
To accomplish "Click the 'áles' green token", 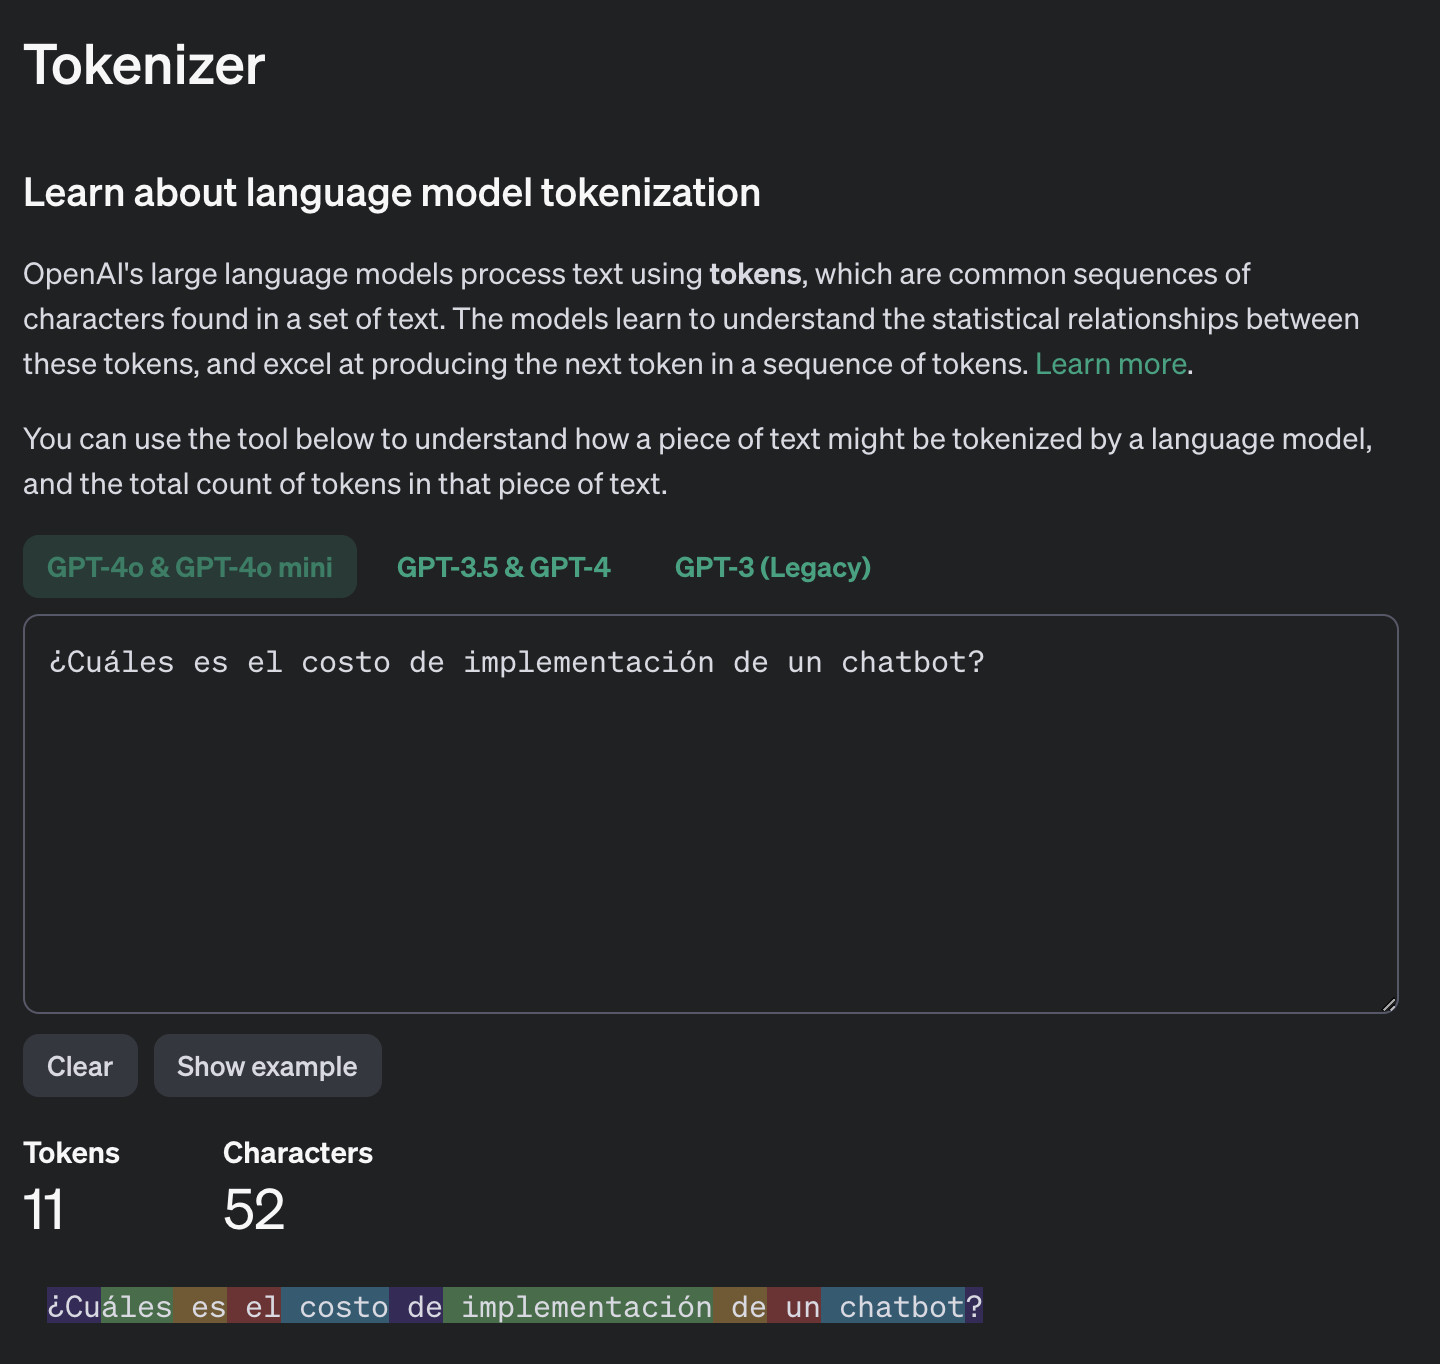I will click(x=137, y=1306).
